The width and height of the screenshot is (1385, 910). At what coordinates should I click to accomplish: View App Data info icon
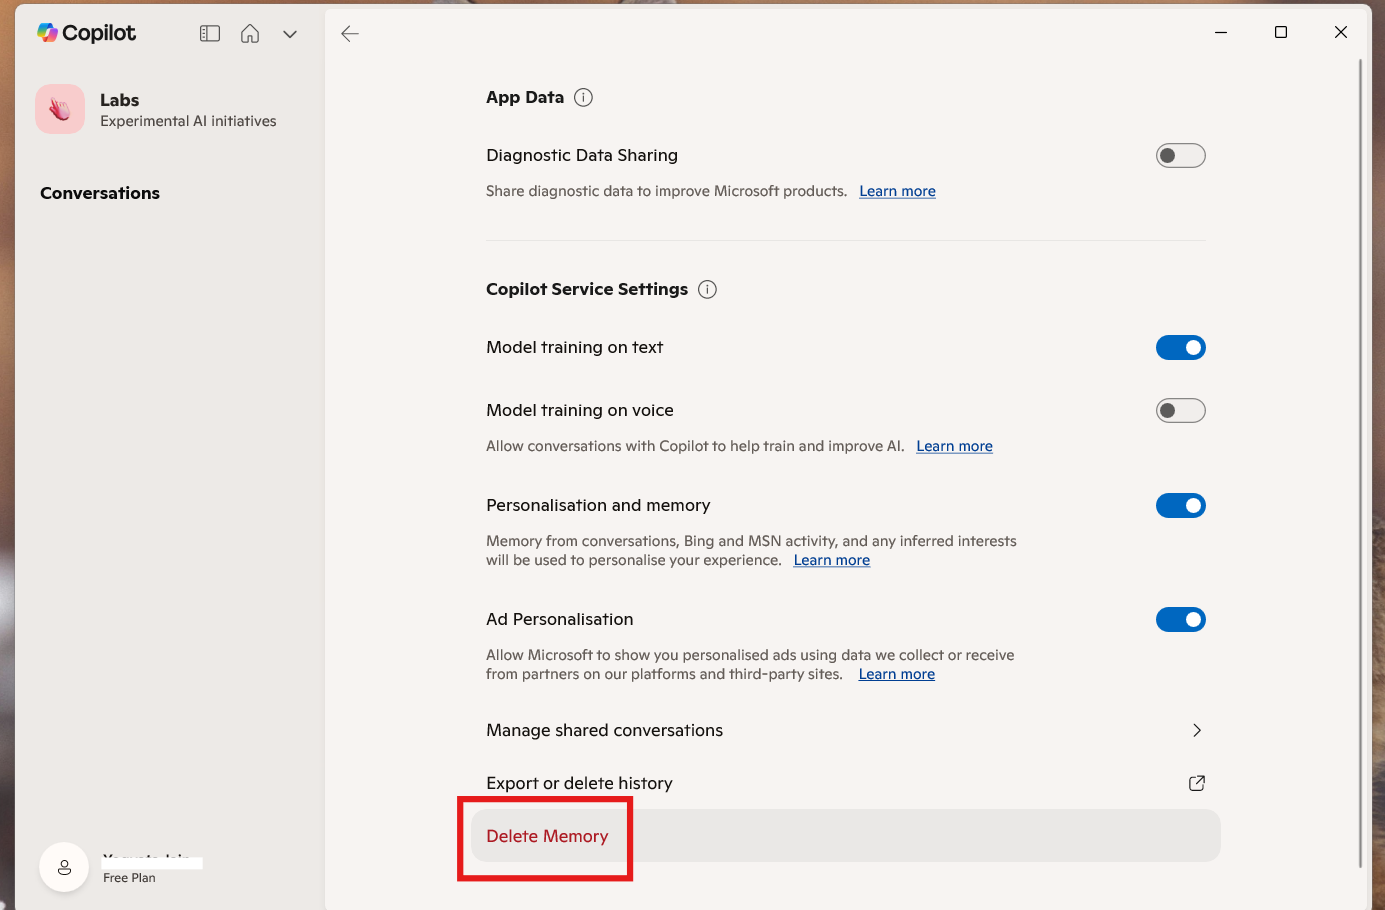583,97
